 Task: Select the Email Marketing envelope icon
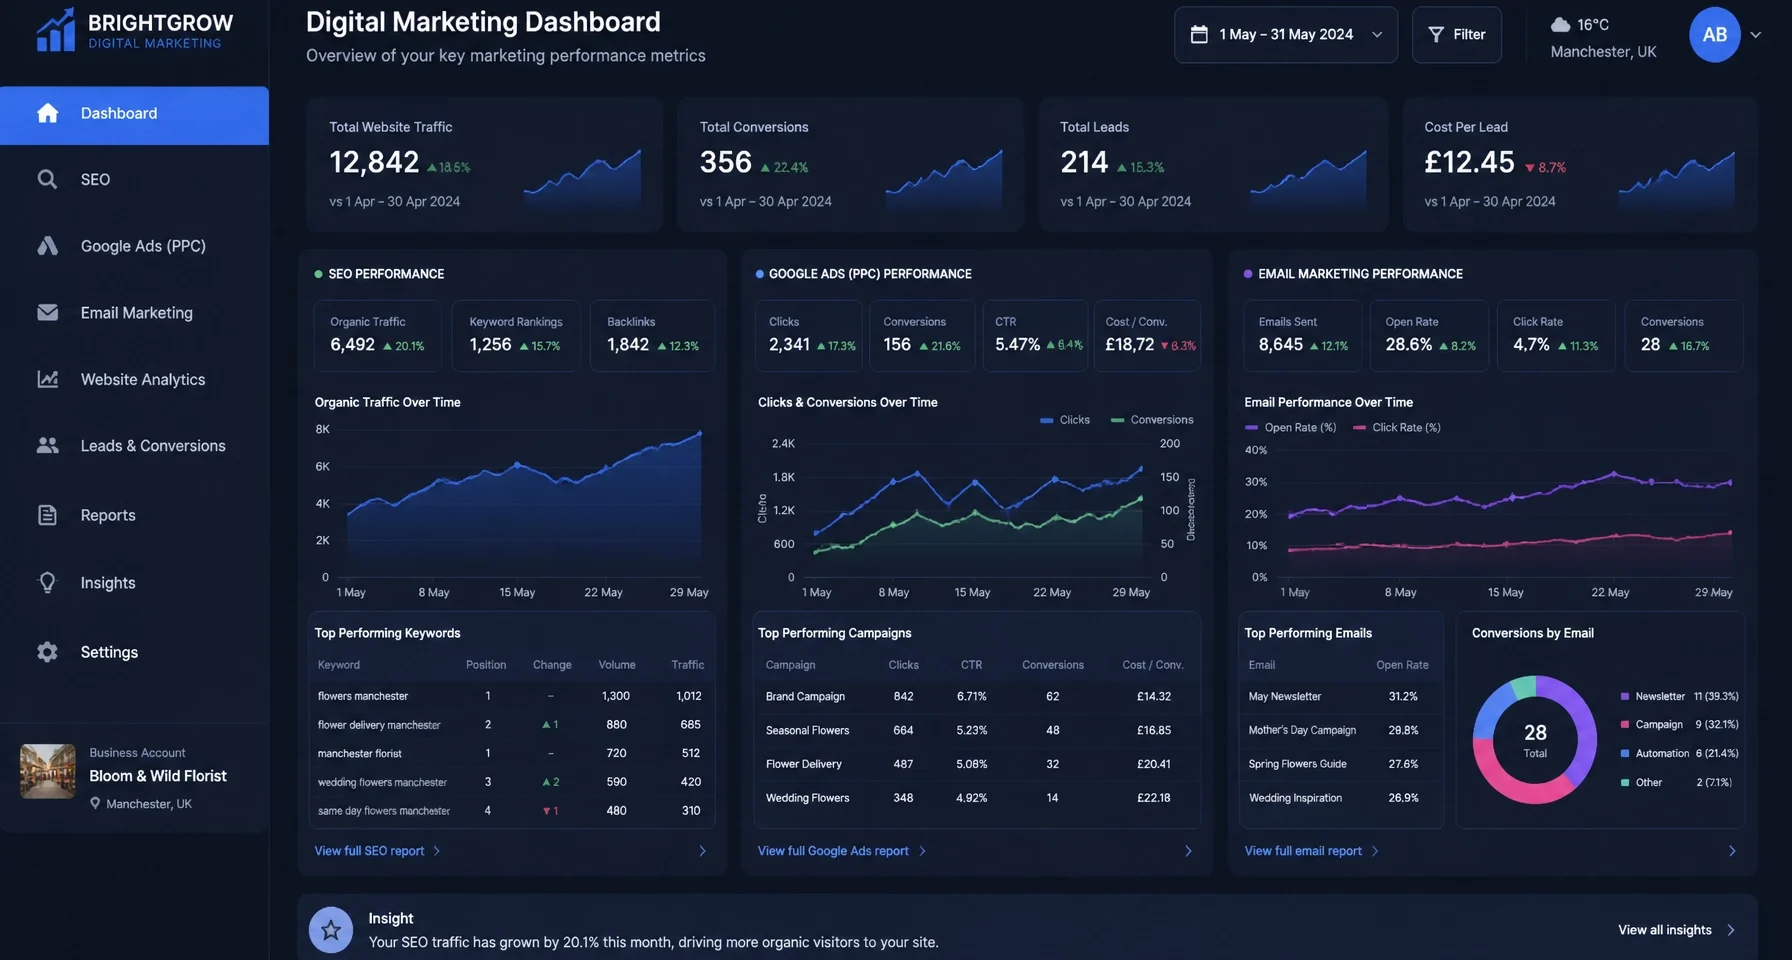pyautogui.click(x=47, y=312)
